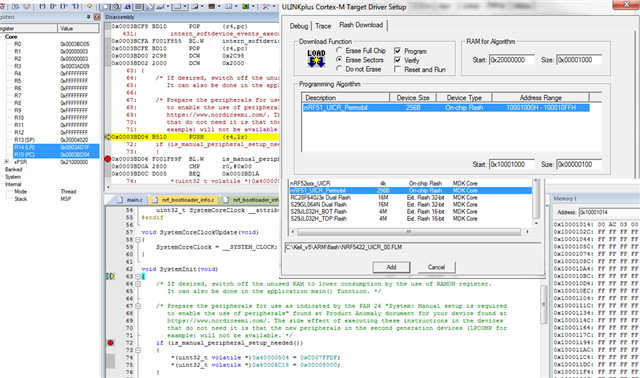Image resolution: width=640 pixels, height=378 pixels.
Task: Click the red breakpoint marker on source line 72
Action: click(x=110, y=343)
